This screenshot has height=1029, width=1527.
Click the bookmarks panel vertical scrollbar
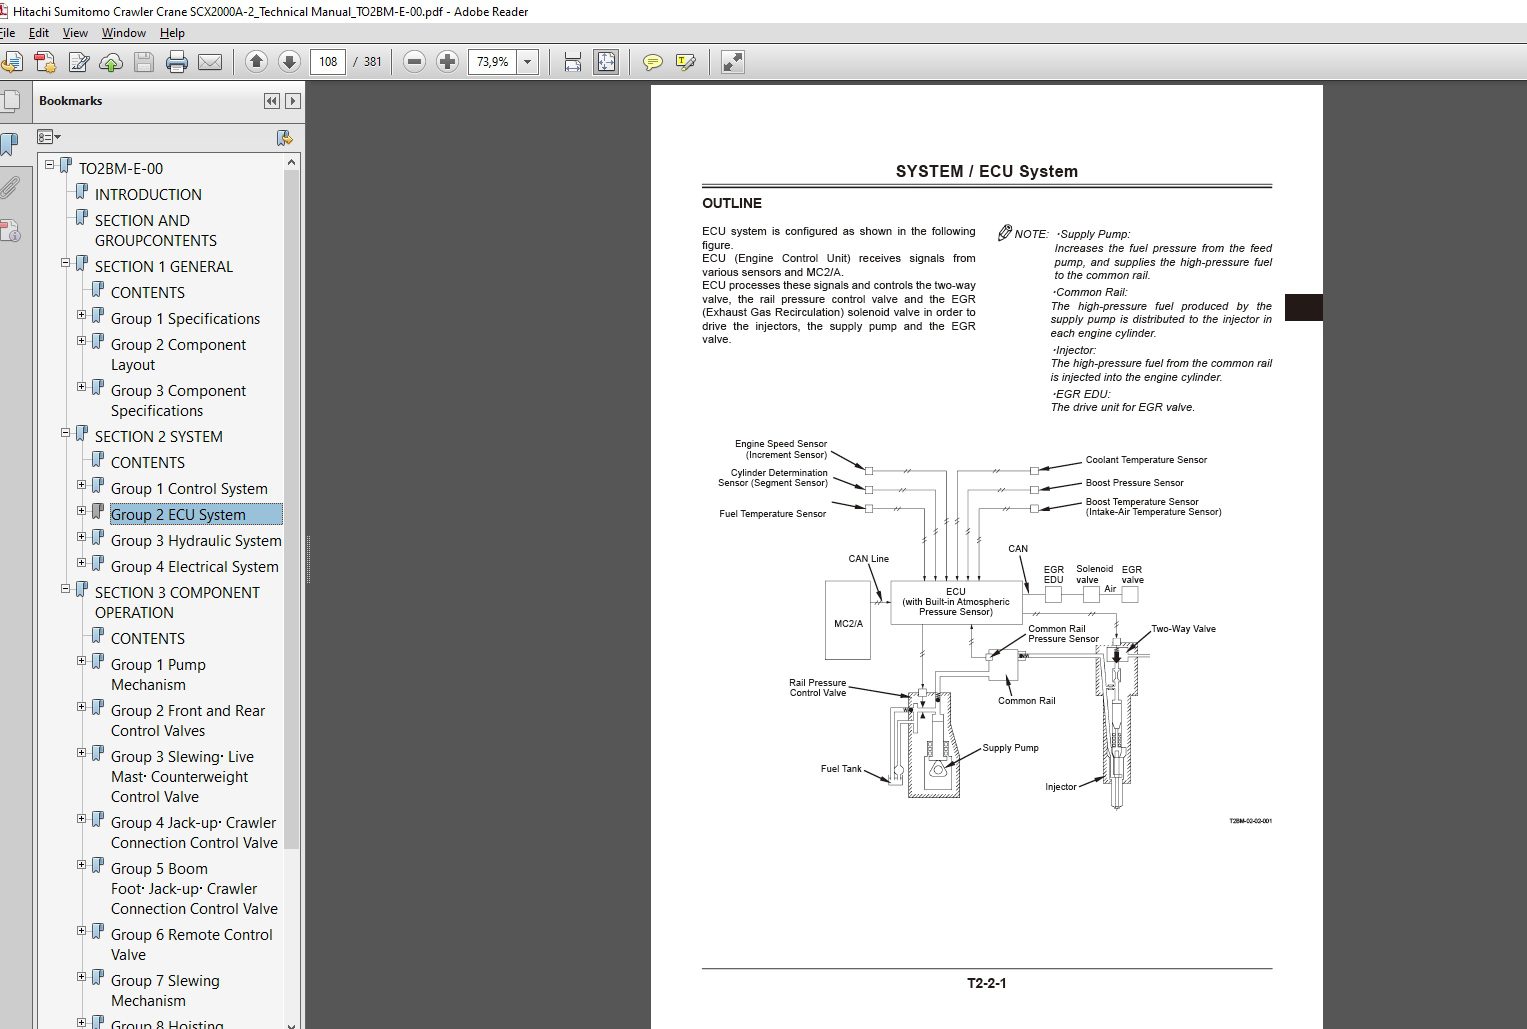[292, 510]
